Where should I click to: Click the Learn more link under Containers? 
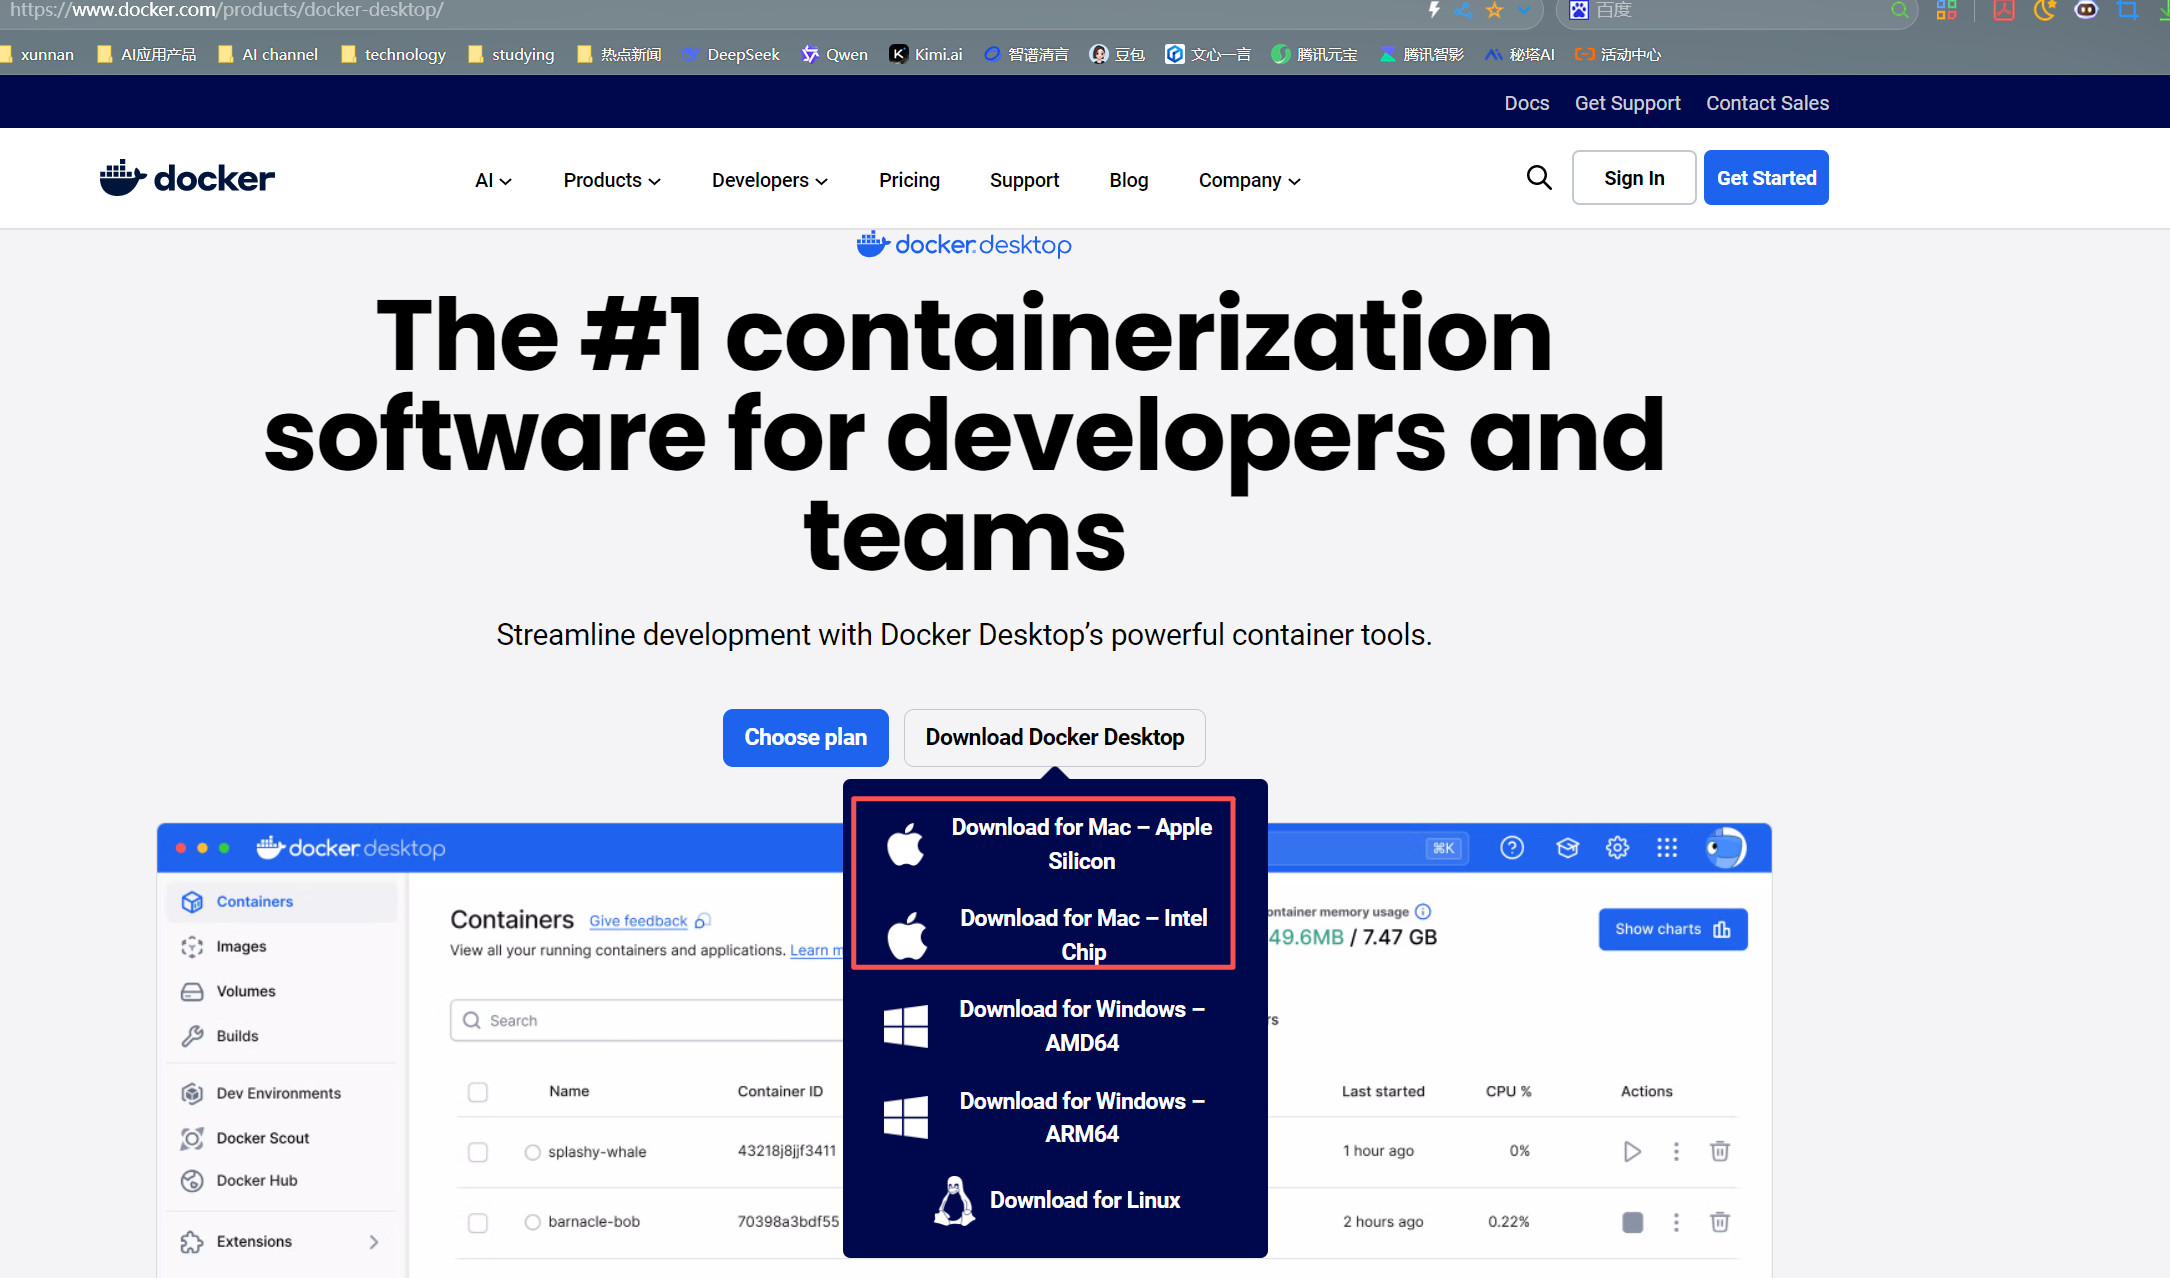[816, 951]
